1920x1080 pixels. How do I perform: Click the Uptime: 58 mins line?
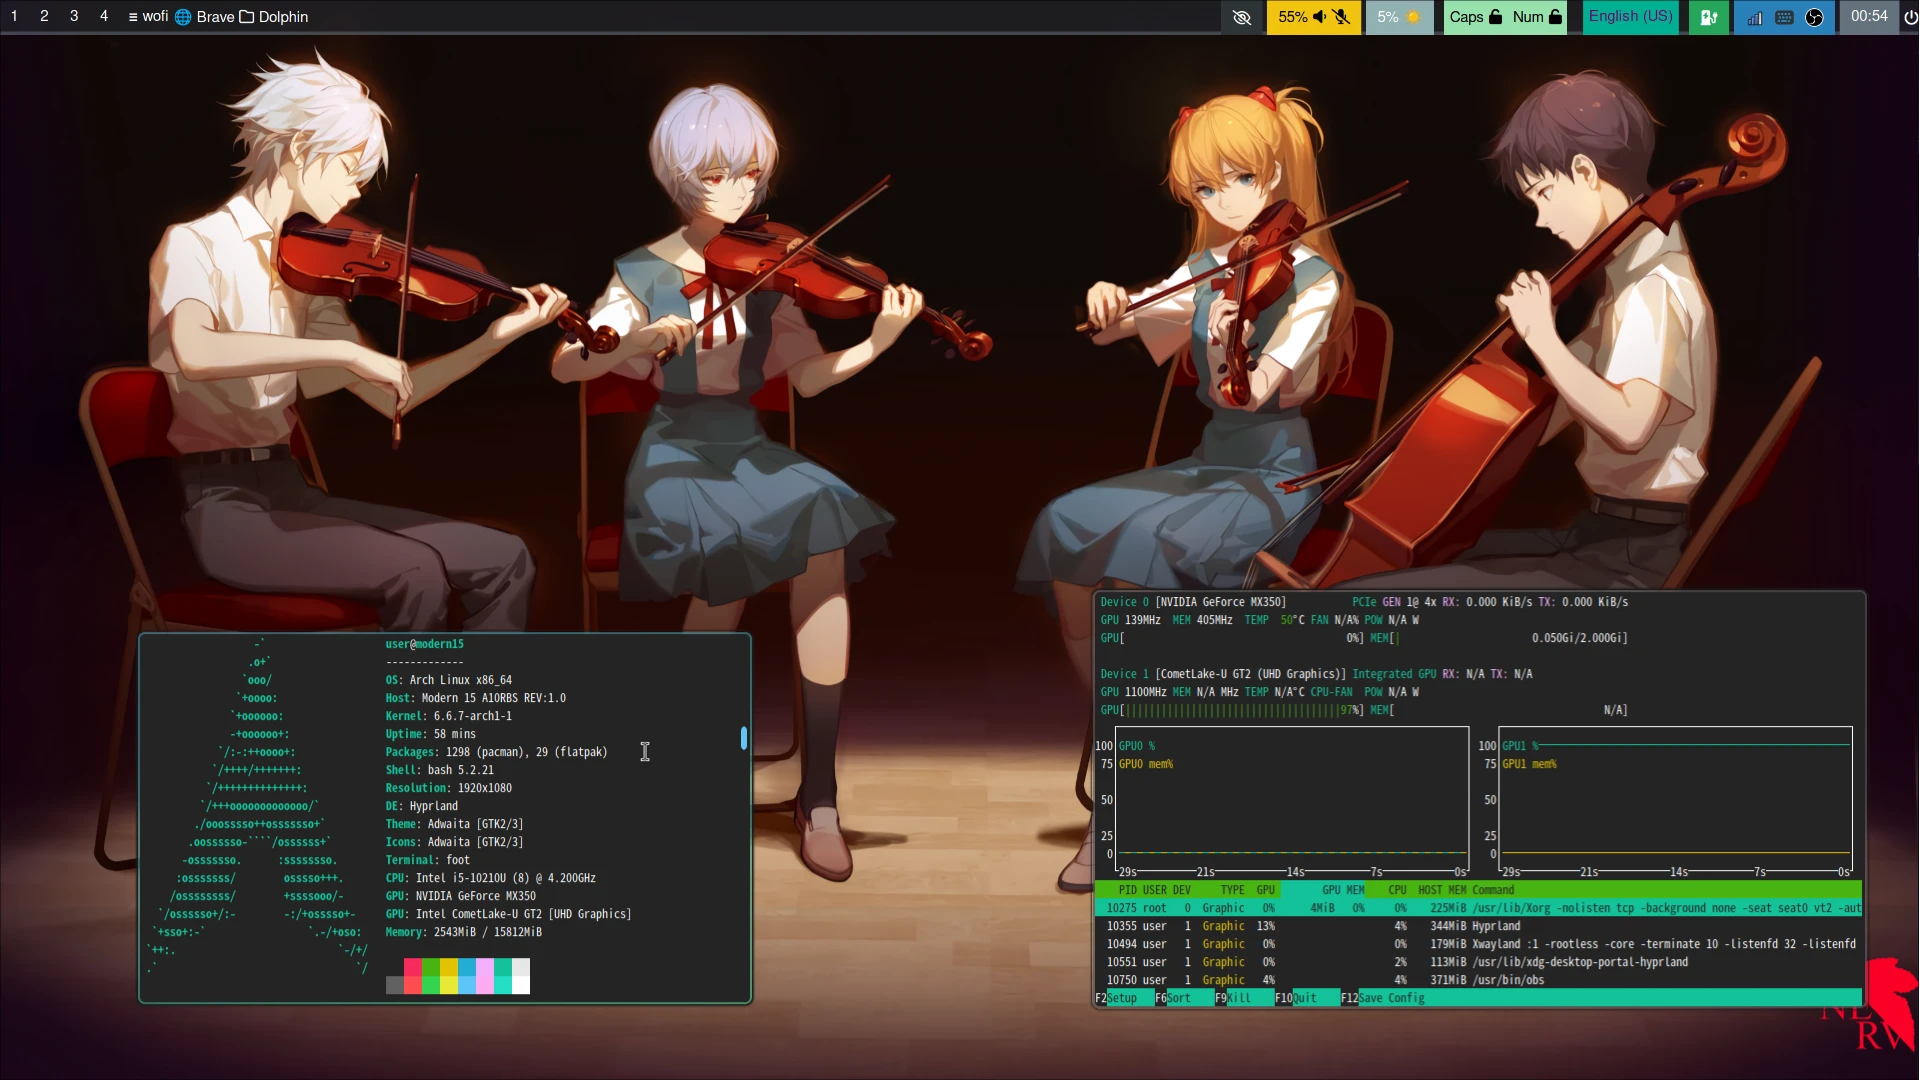tap(431, 734)
